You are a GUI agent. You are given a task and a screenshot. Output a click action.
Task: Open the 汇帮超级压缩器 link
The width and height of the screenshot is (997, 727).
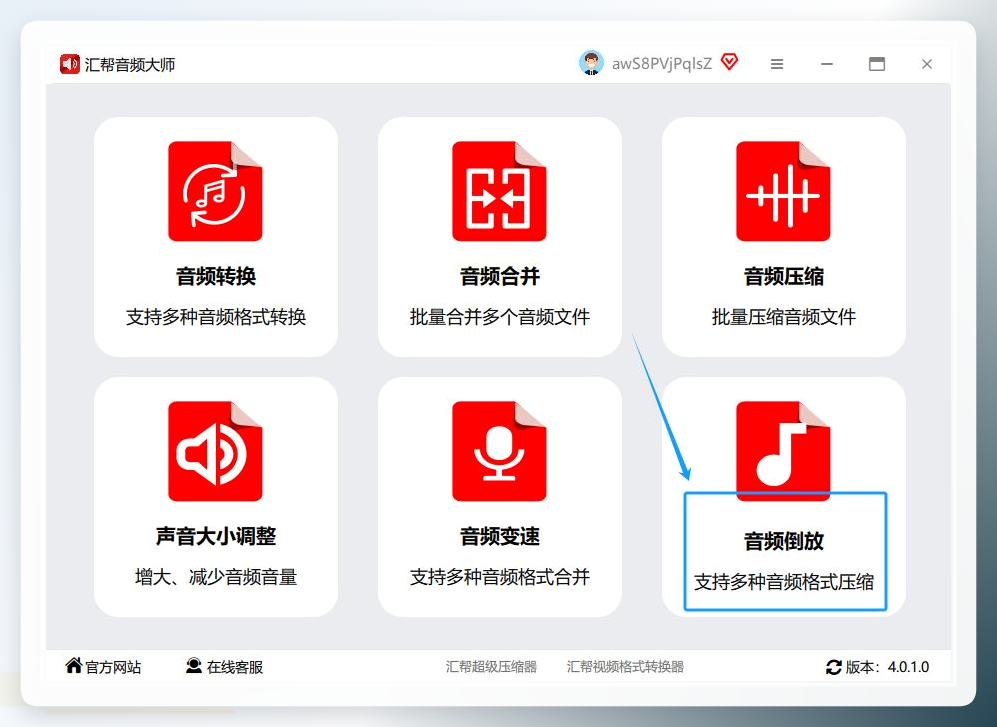491,667
